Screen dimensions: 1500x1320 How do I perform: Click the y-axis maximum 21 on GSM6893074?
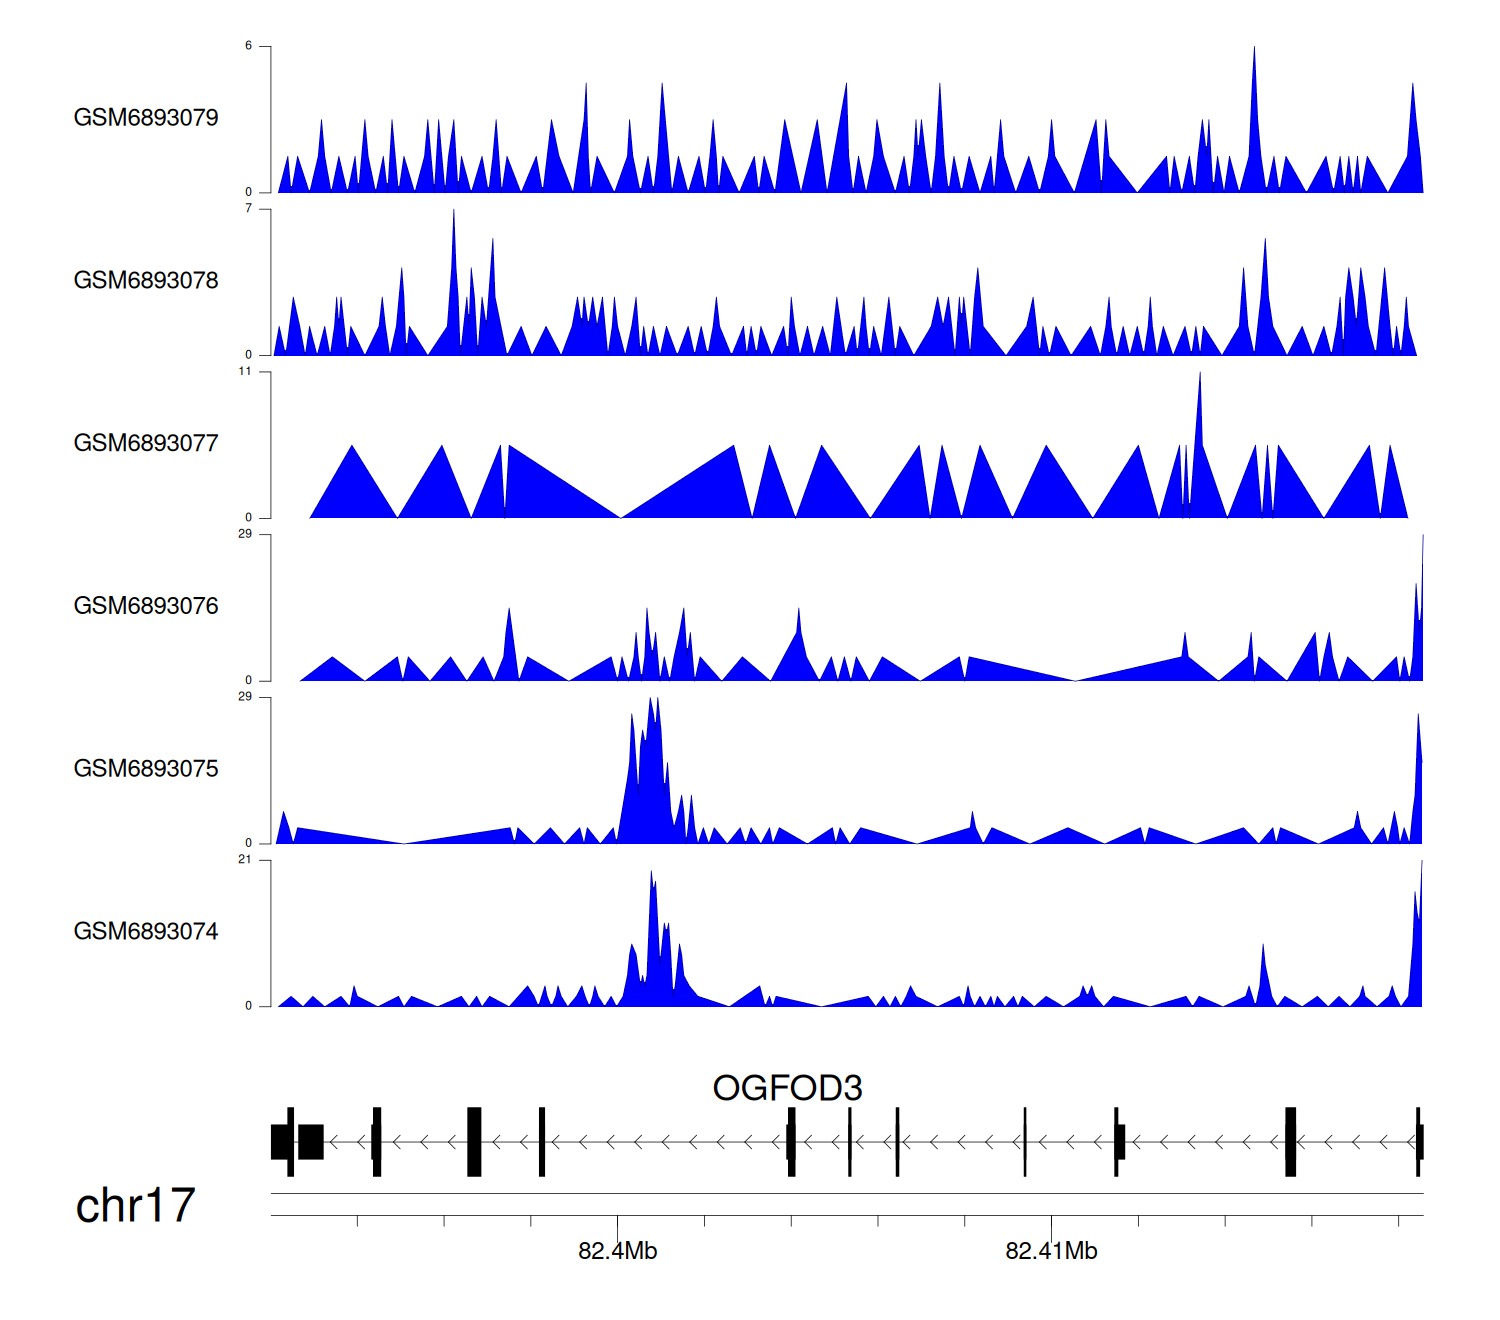pyautogui.click(x=245, y=859)
